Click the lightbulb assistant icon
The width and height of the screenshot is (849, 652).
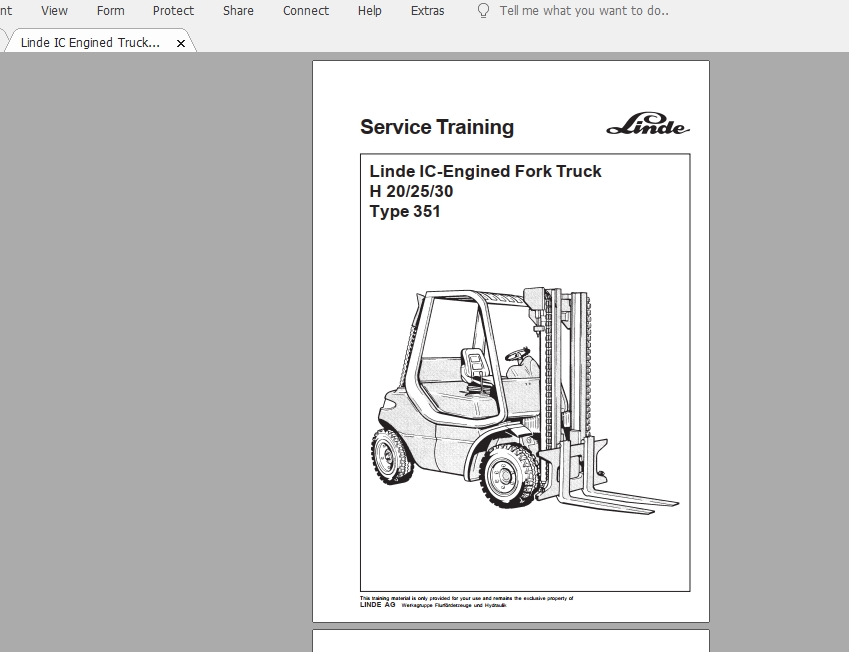tap(482, 11)
